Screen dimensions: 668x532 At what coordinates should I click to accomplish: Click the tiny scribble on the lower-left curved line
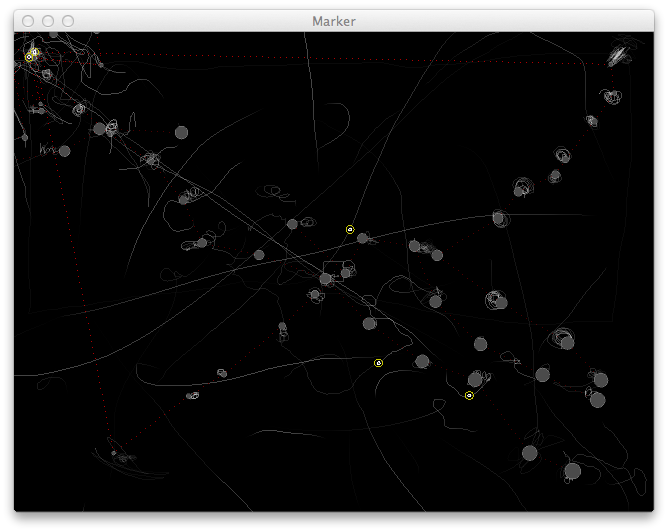pyautogui.click(x=221, y=373)
